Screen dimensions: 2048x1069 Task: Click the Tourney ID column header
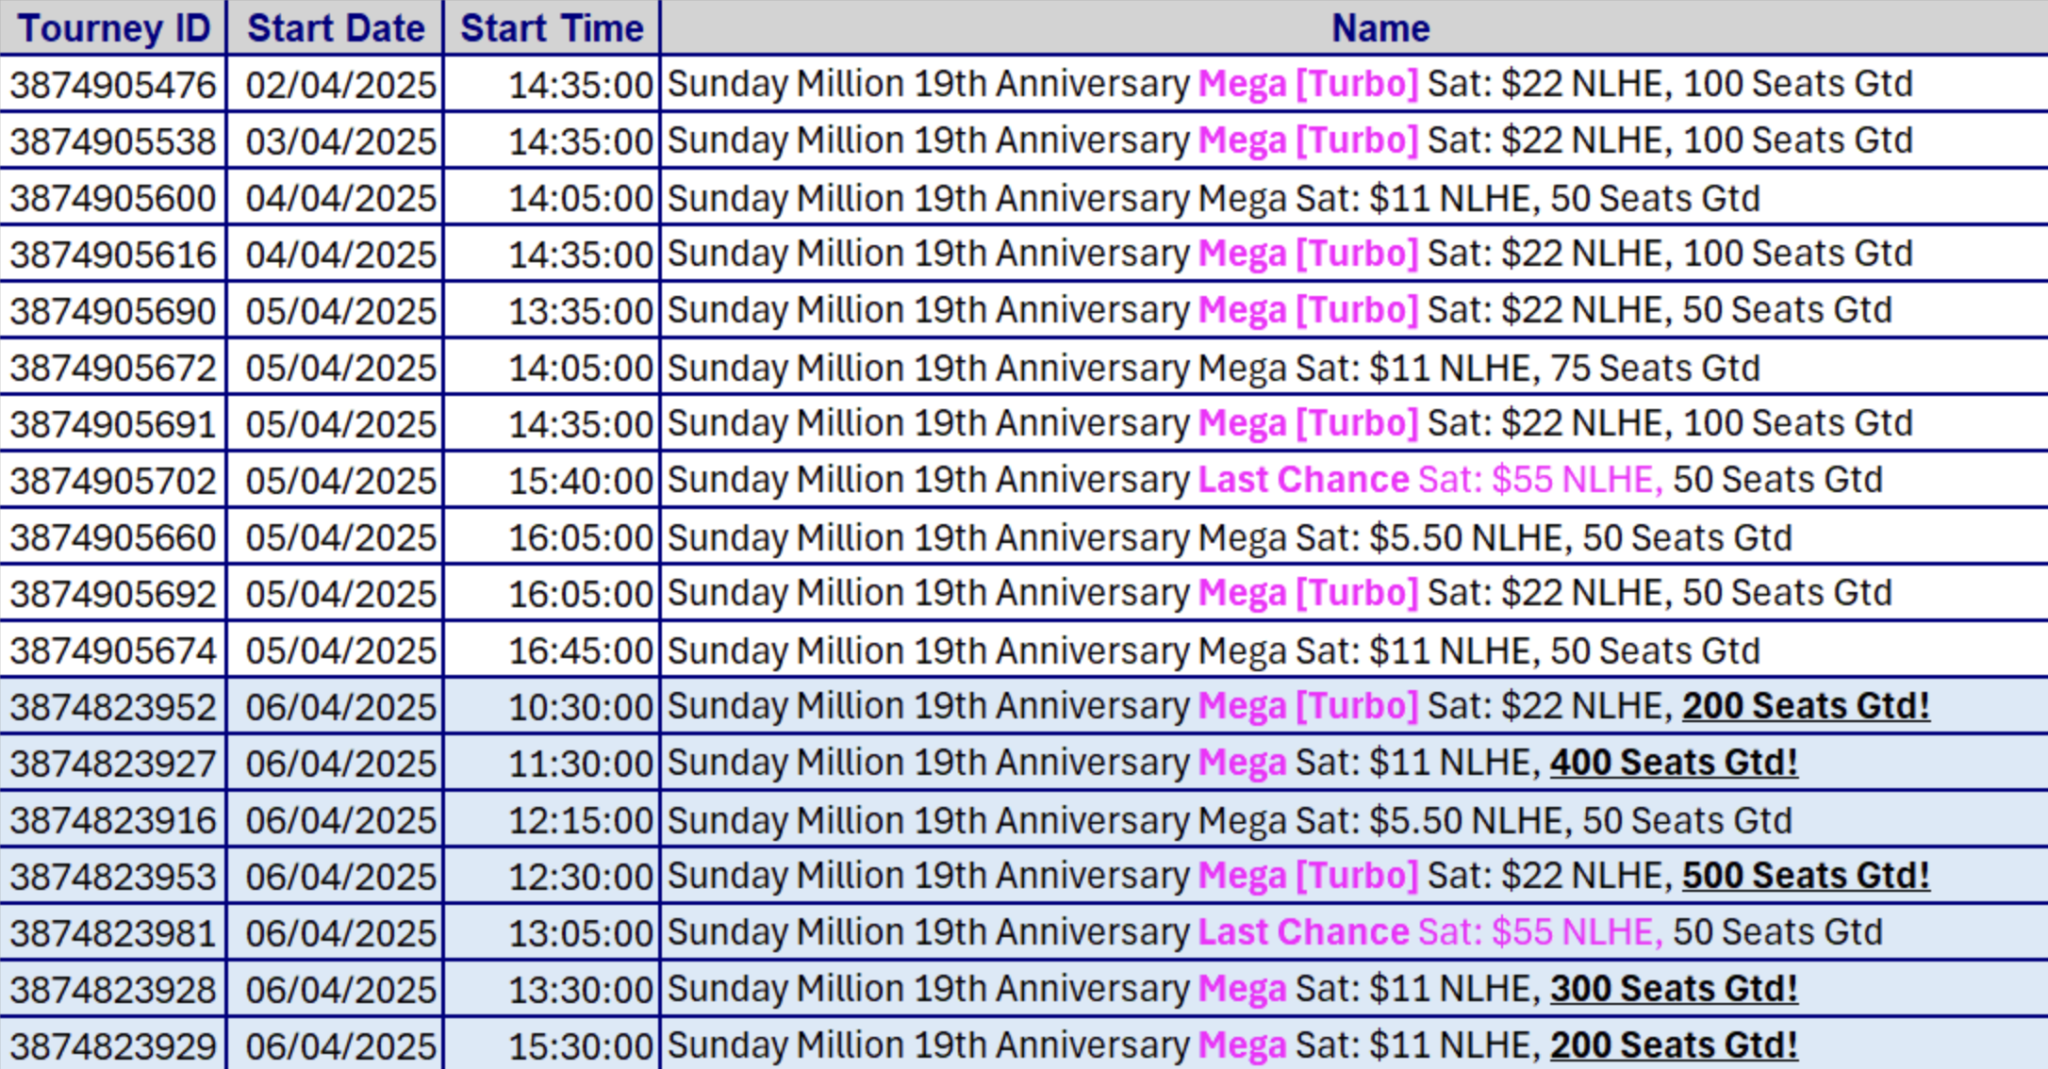pos(114,28)
